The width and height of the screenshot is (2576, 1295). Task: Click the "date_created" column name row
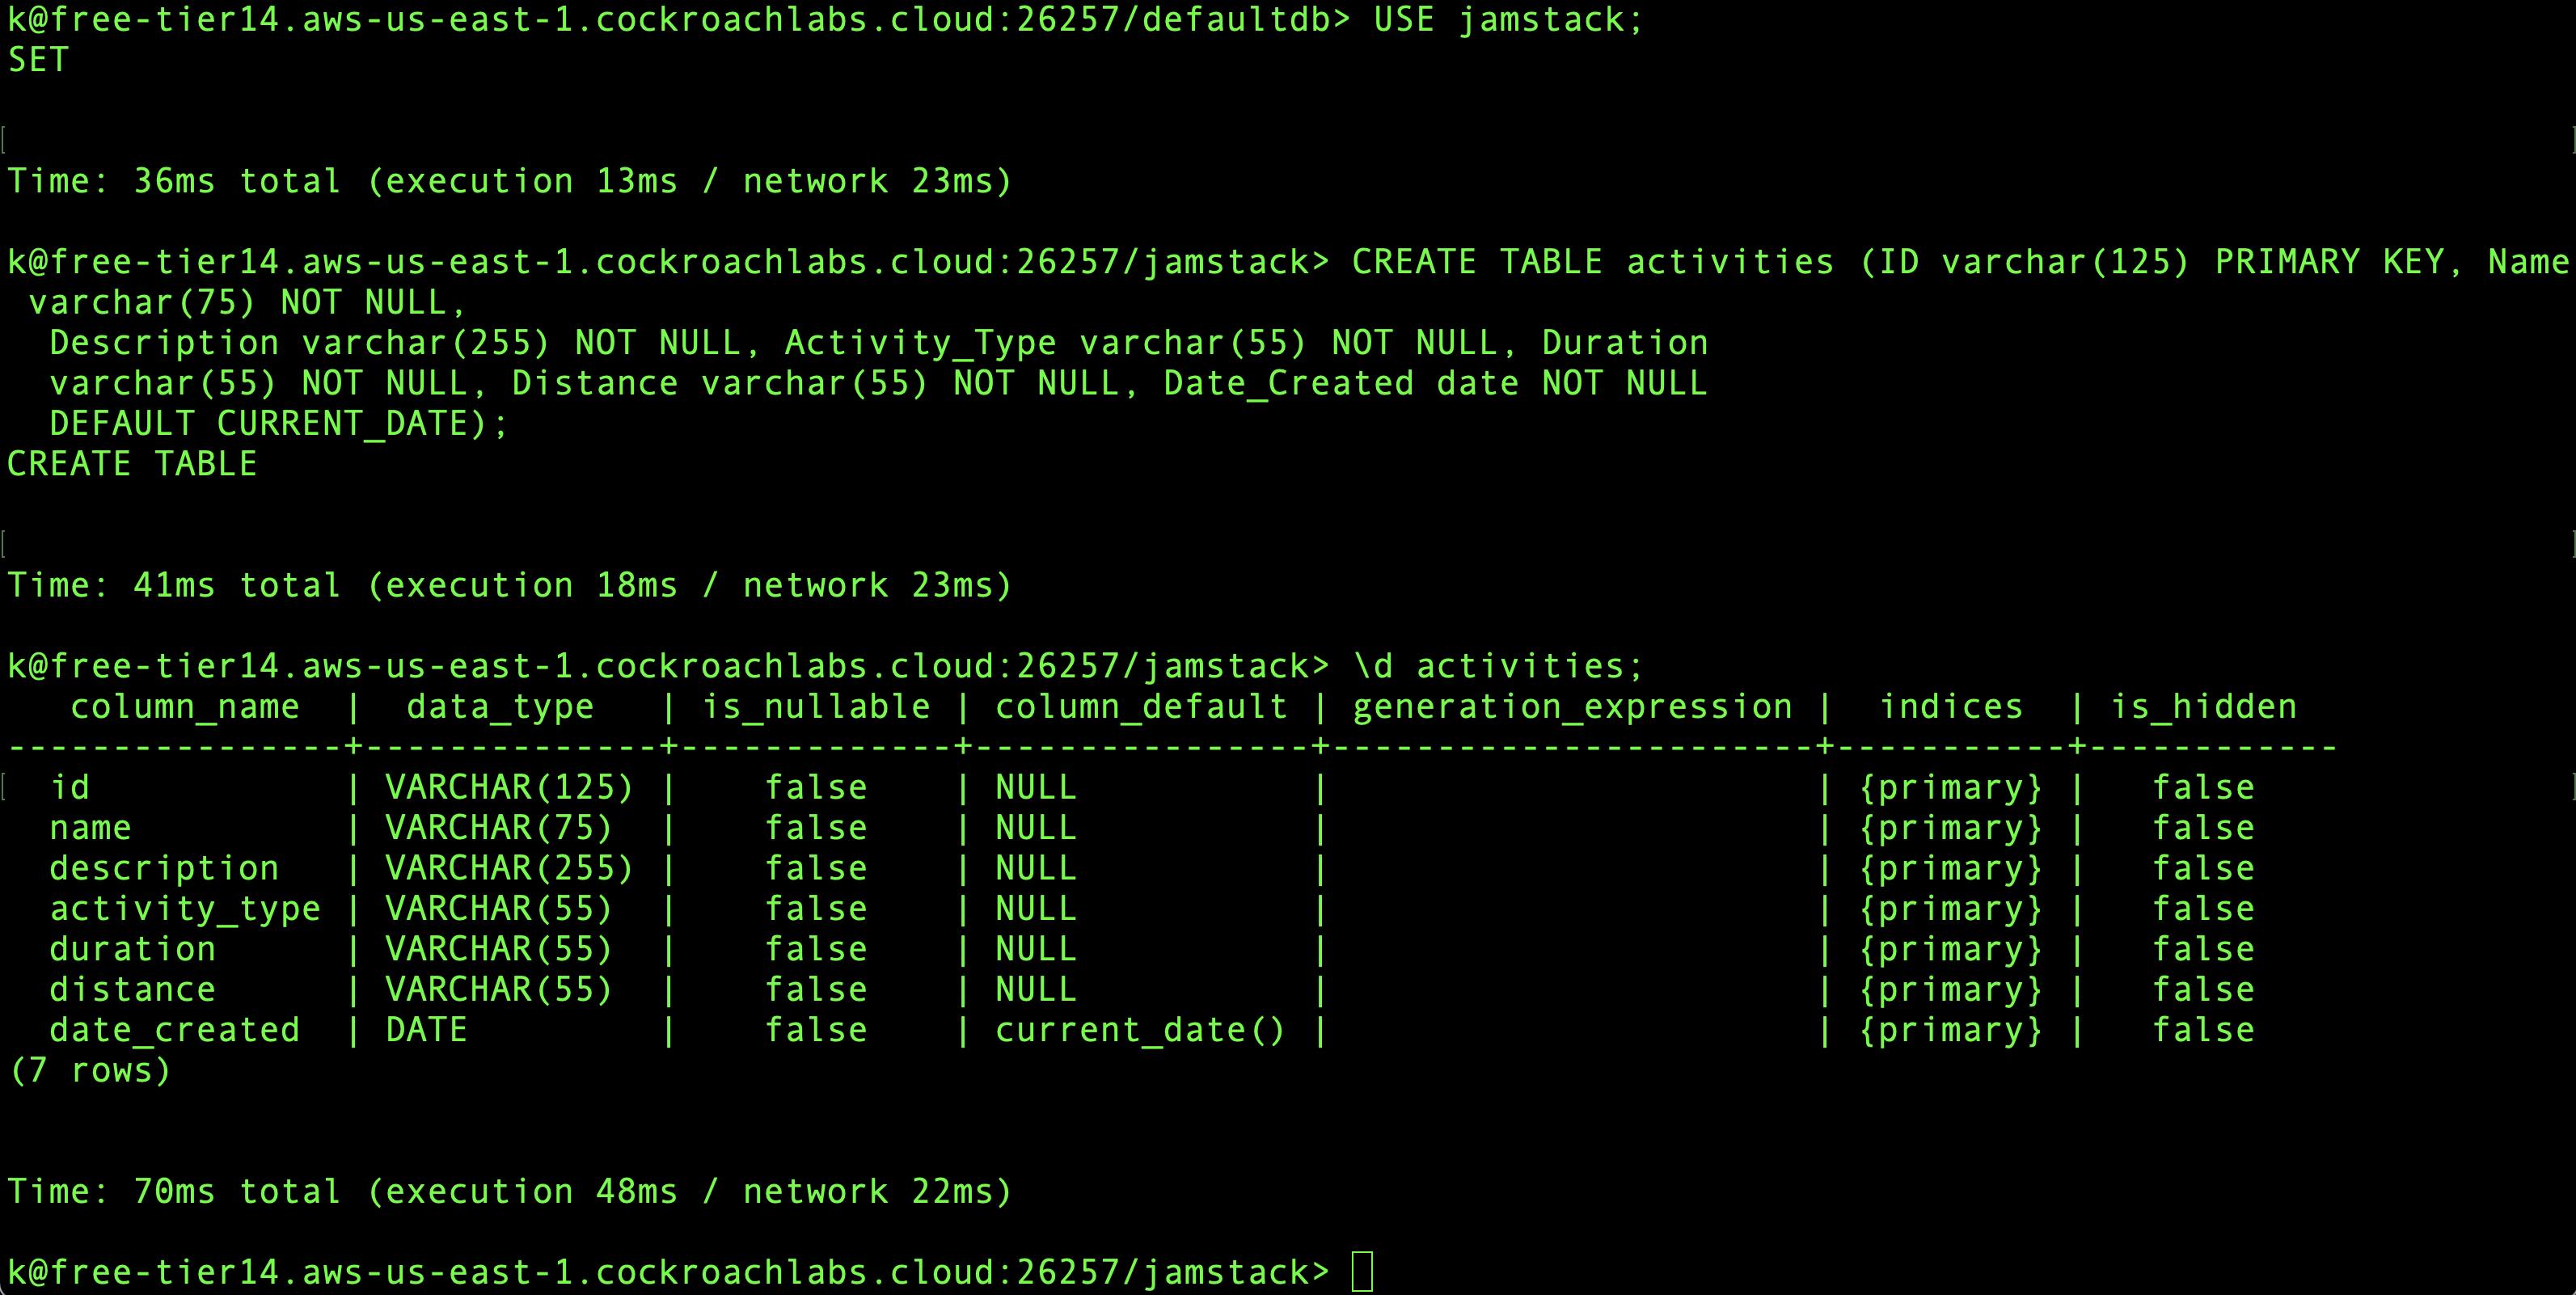[x=174, y=1030]
